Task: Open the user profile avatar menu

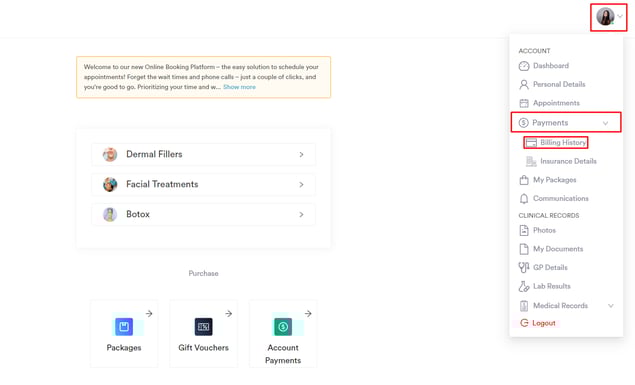Action: [605, 17]
